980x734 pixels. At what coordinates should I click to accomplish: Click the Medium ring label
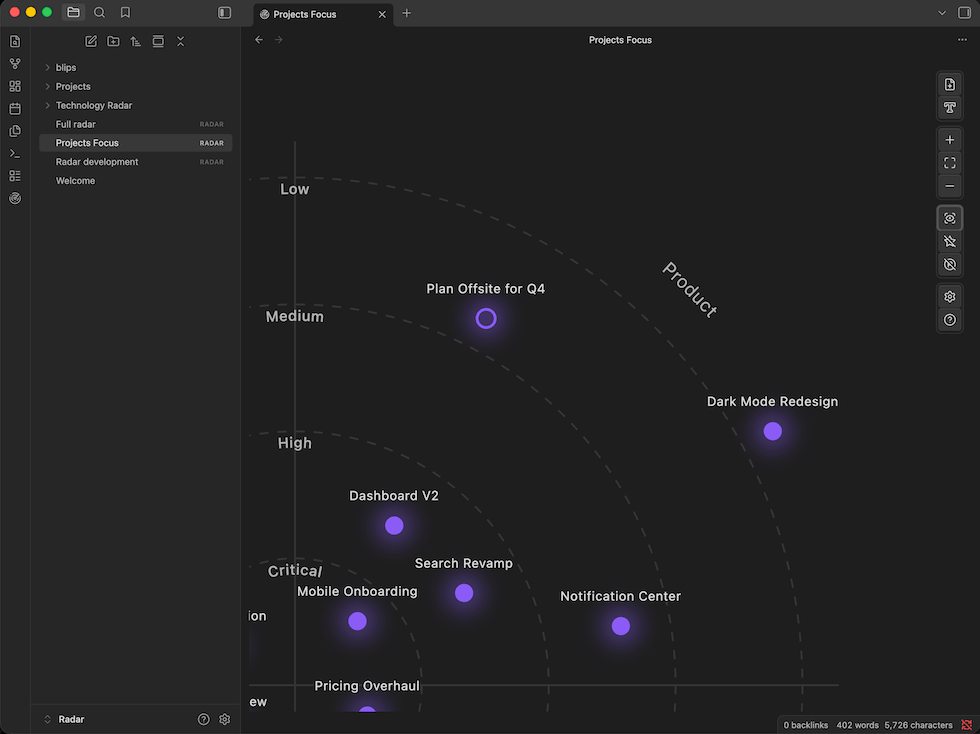(x=294, y=316)
